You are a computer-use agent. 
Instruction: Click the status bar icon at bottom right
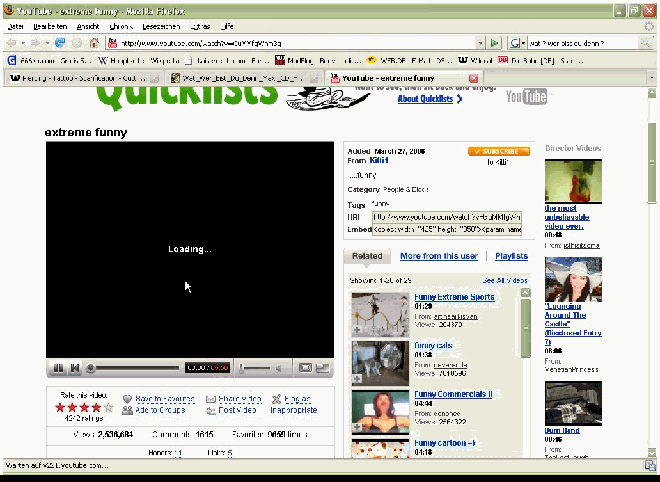(x=650, y=465)
